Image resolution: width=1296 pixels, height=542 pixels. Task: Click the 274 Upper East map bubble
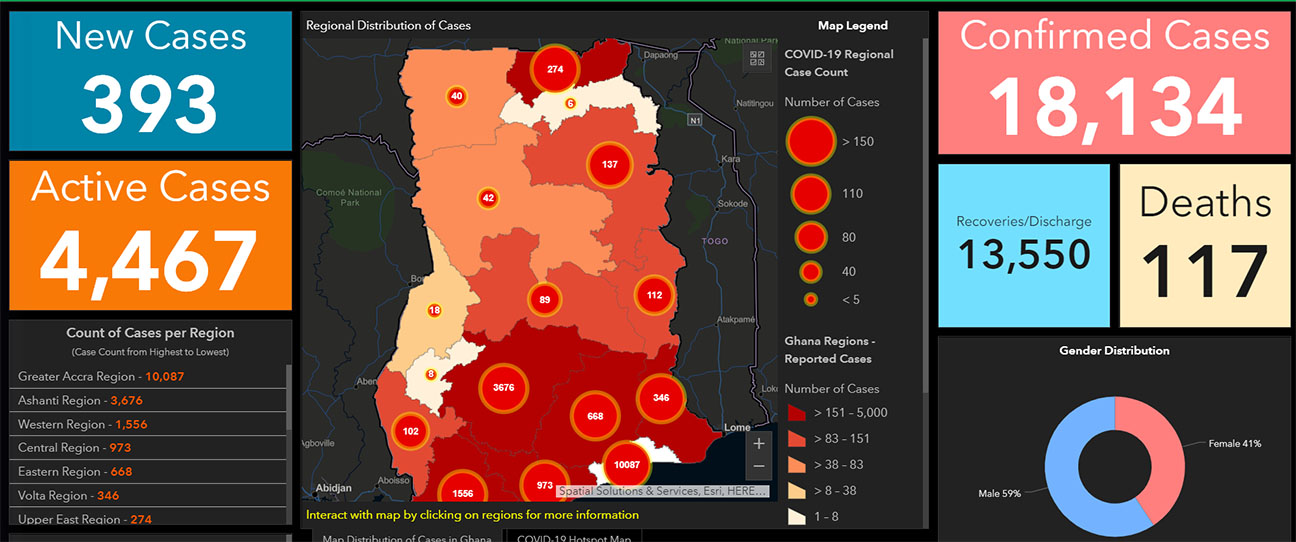556,69
